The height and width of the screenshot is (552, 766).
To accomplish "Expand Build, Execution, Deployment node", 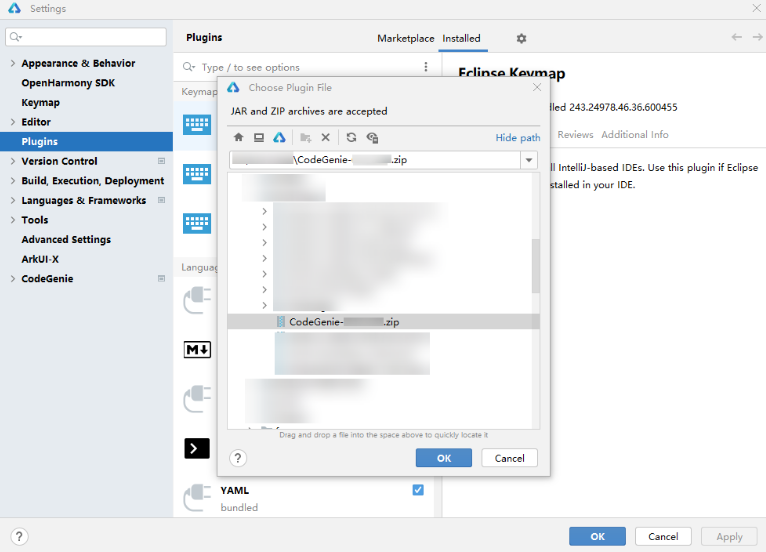I will [x=13, y=180].
